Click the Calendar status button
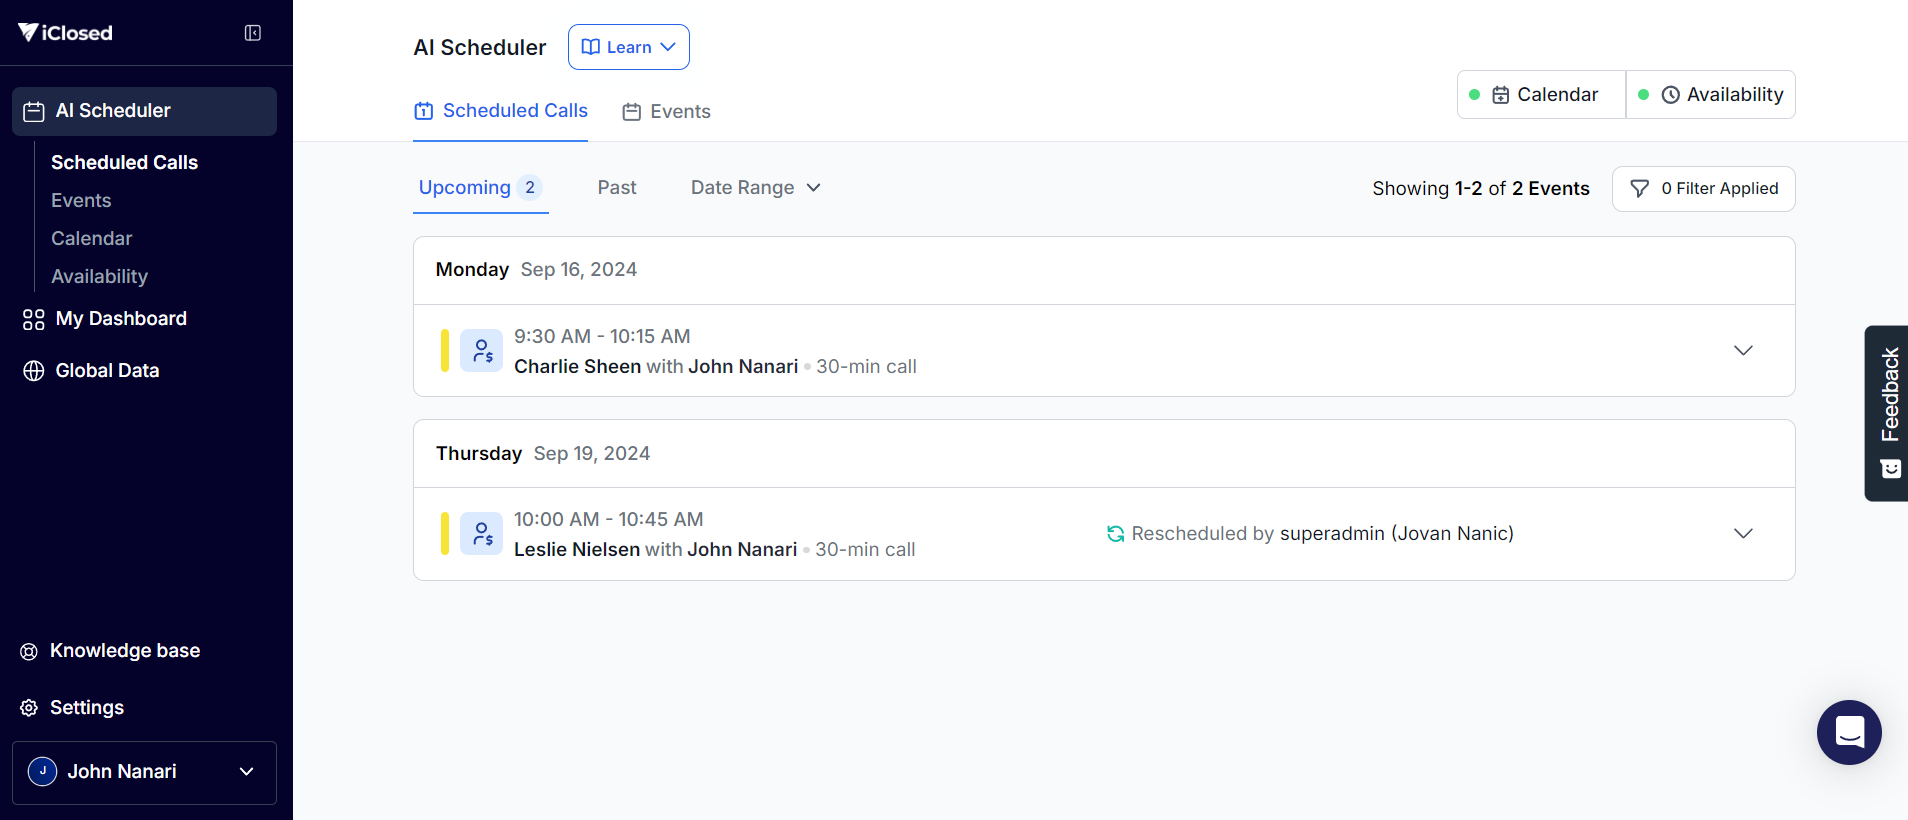This screenshot has width=1908, height=820. [1541, 95]
